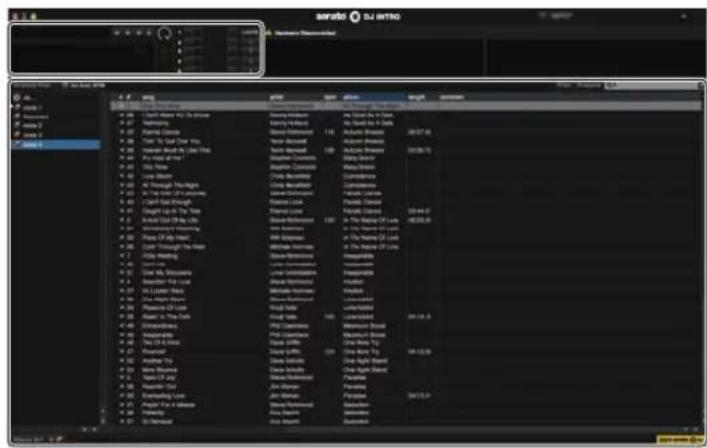707x448 pixels.
Task: Click the add crate icon below sidebar
Action: pyautogui.click(x=60, y=439)
